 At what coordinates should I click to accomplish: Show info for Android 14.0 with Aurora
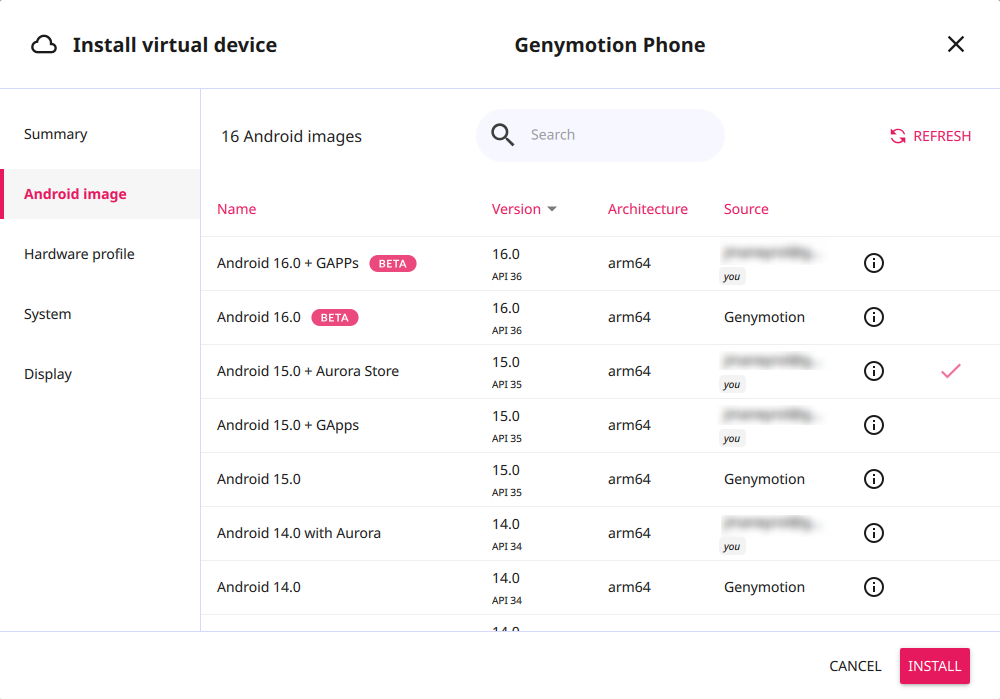pos(873,533)
